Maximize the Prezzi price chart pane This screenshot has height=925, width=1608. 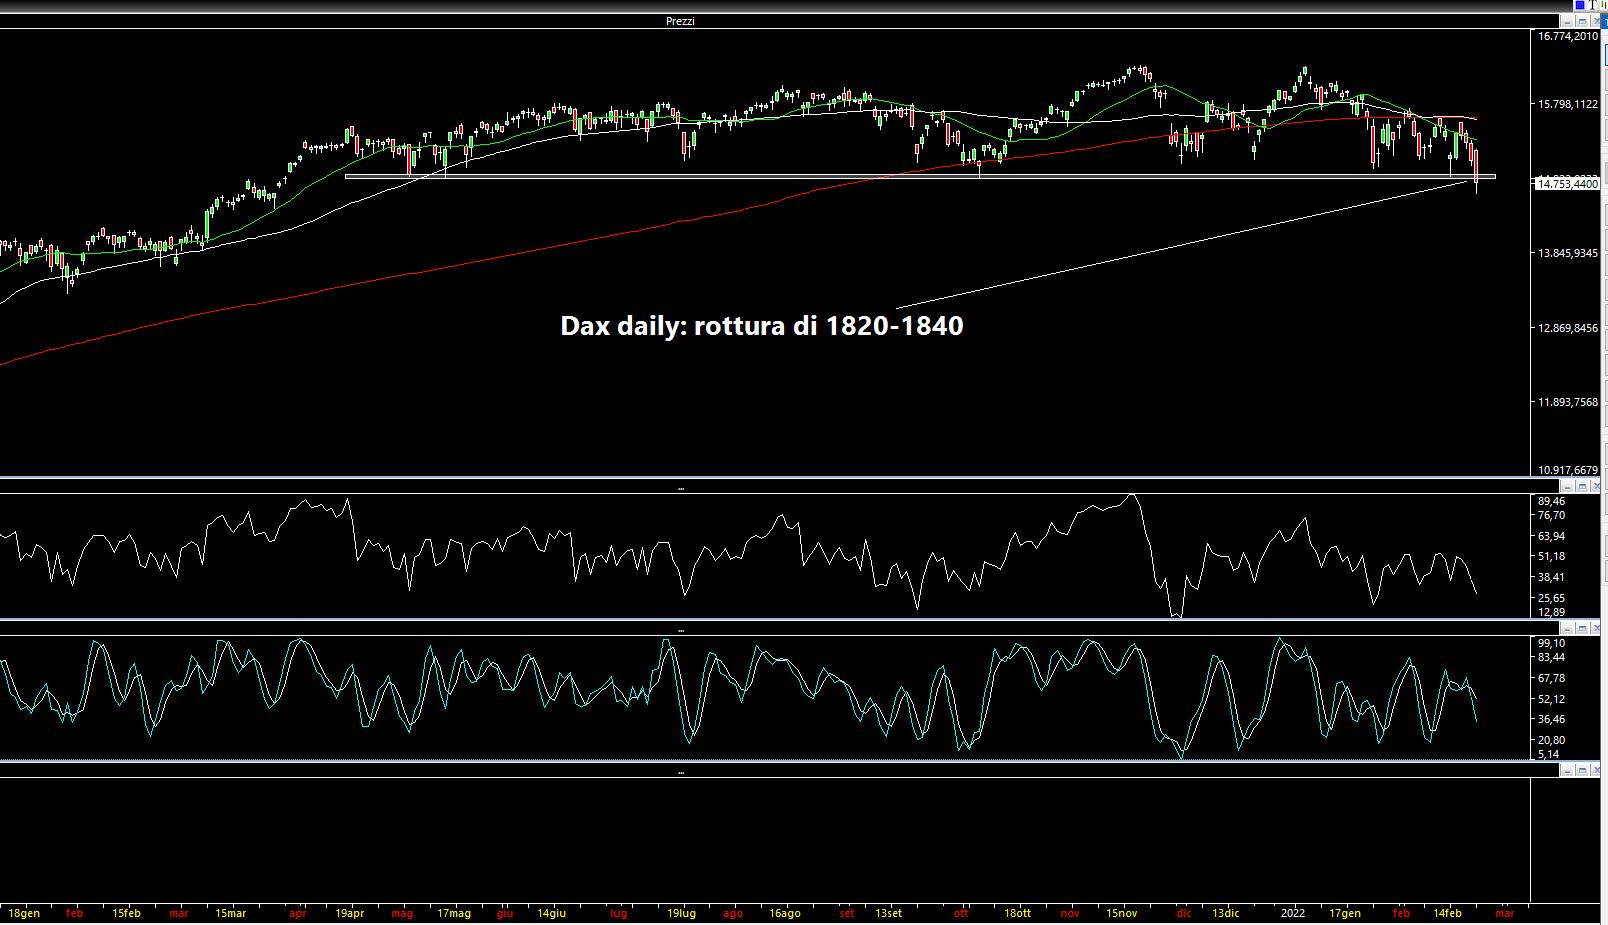tap(1582, 21)
